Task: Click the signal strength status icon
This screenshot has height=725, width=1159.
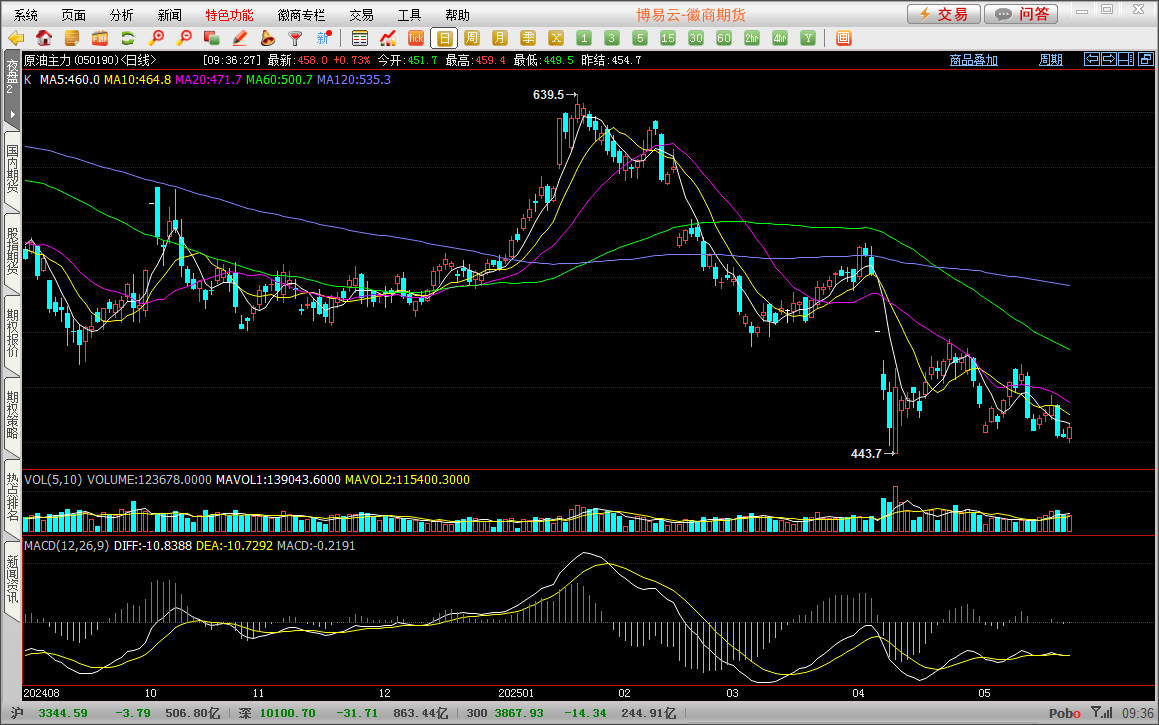Action: 1102,712
